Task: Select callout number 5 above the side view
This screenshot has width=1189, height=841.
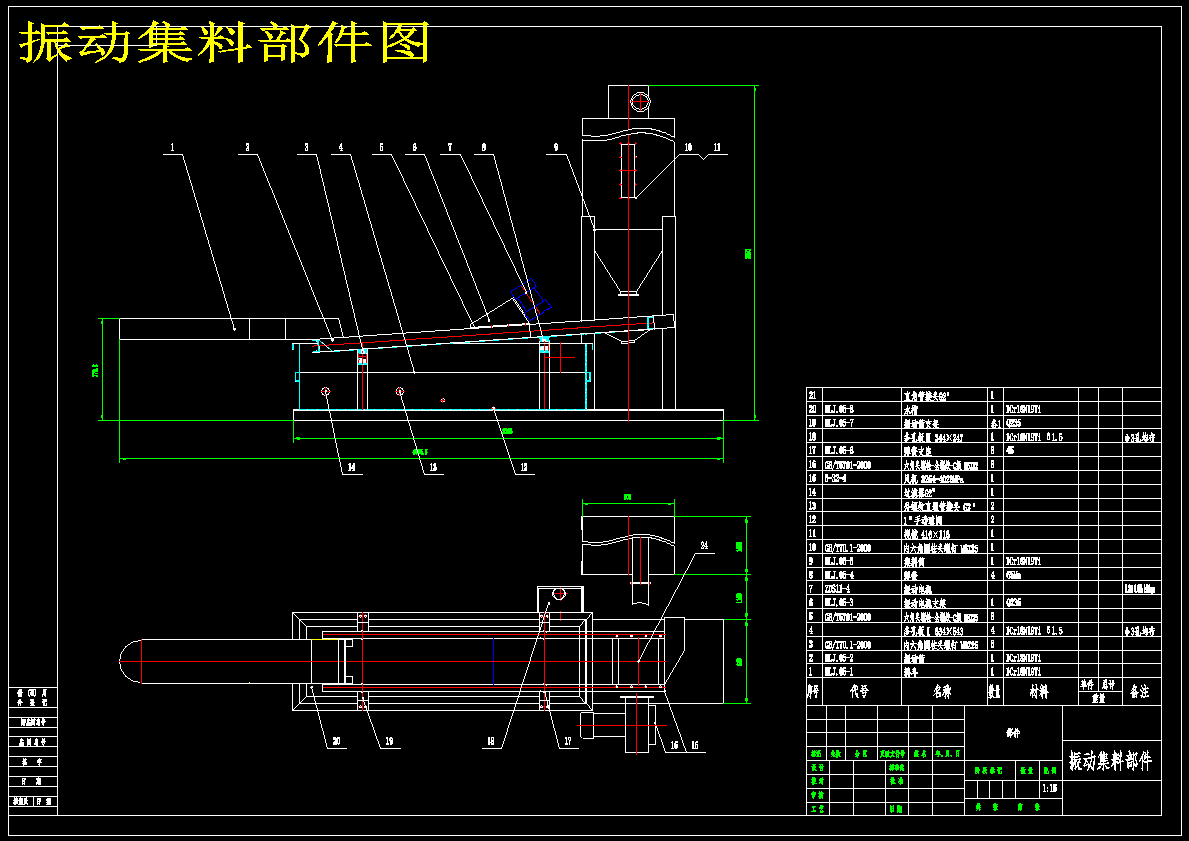Action: coord(381,147)
